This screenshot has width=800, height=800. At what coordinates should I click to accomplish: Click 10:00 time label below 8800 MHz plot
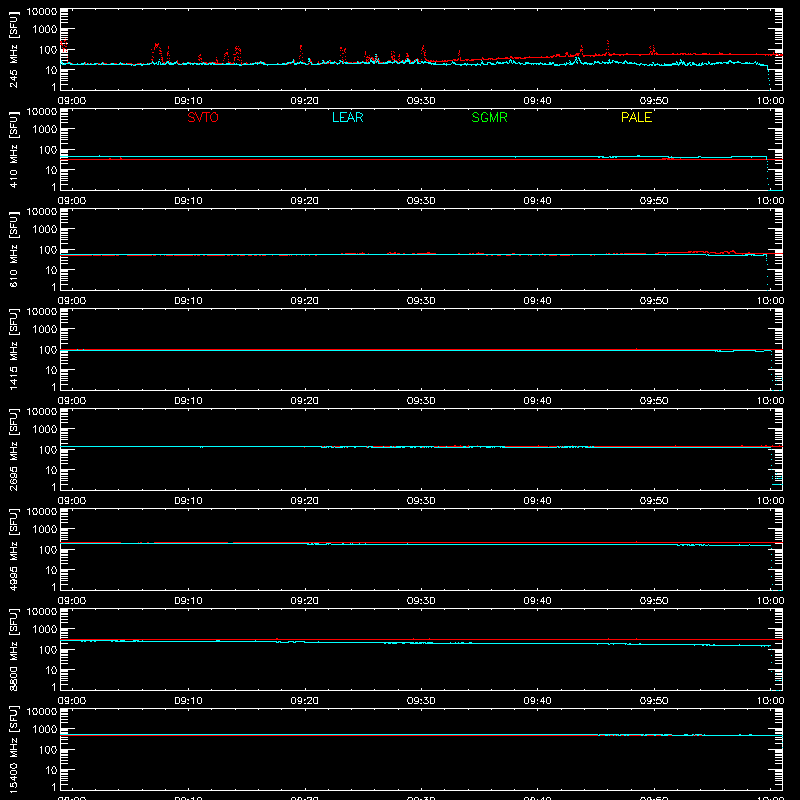tap(770, 701)
